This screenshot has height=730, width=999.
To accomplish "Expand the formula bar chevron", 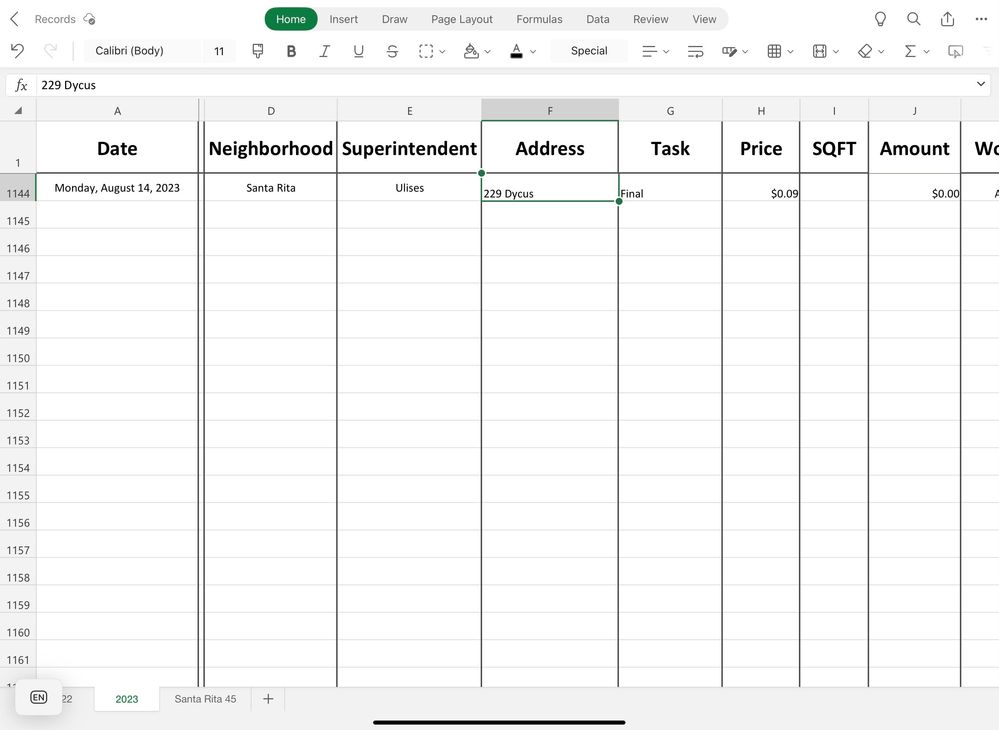I will tap(981, 84).
